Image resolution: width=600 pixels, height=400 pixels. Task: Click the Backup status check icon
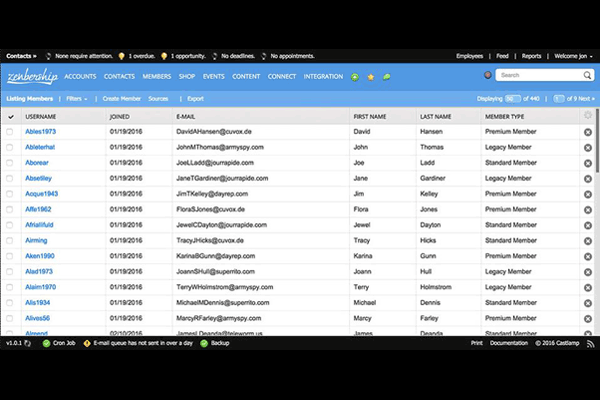205,342
